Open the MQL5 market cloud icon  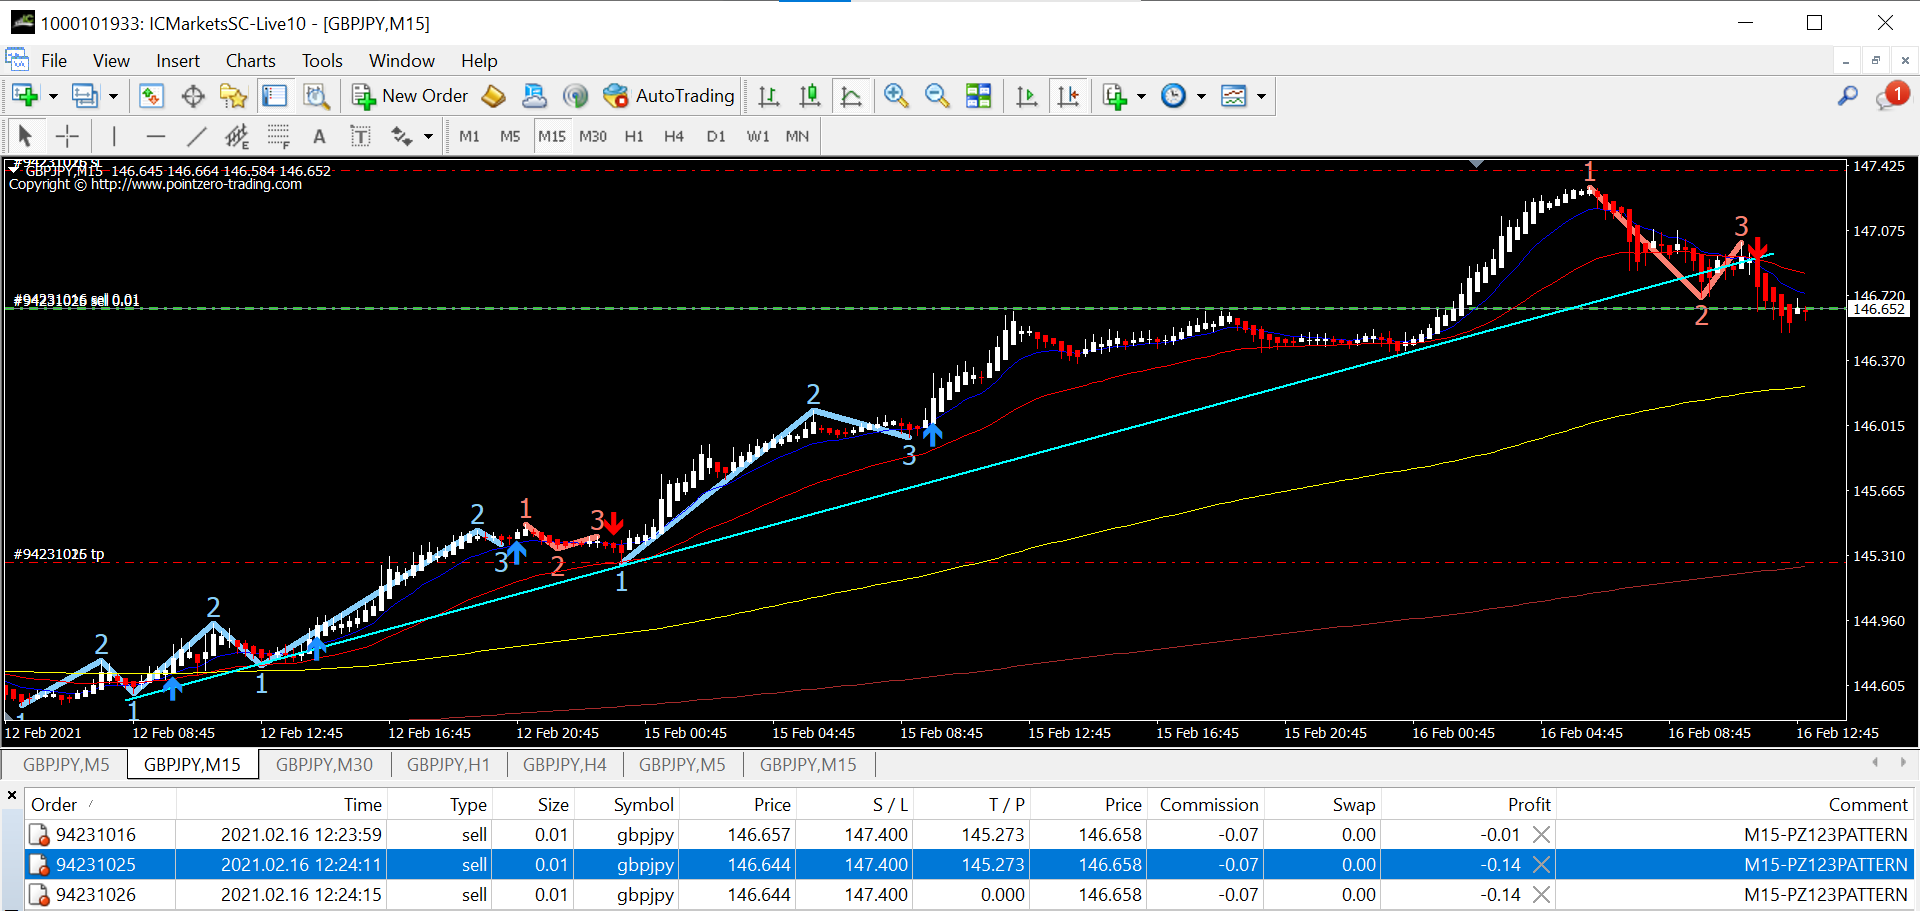point(534,96)
